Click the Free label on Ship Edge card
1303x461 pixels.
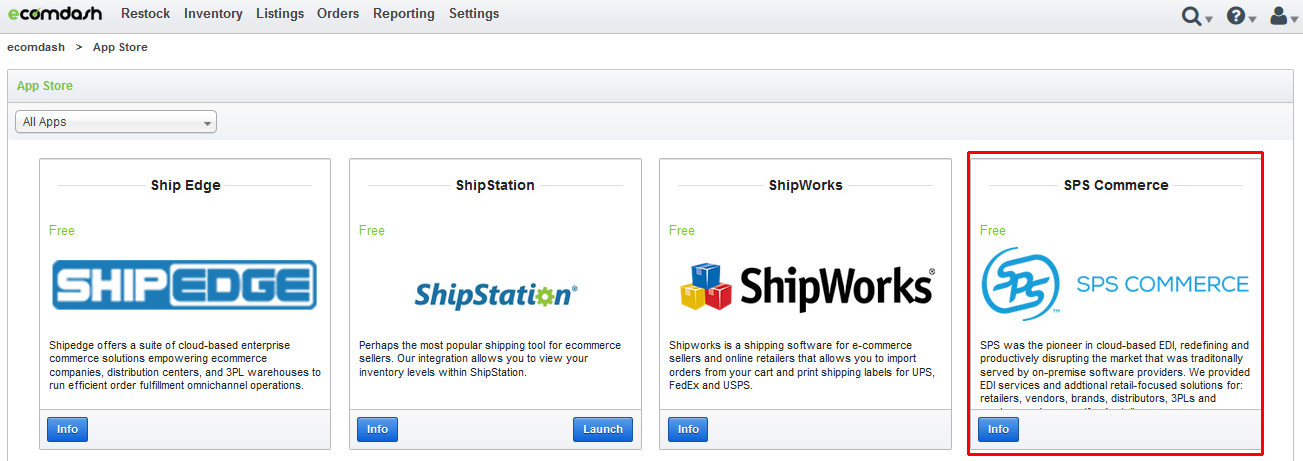pos(62,231)
